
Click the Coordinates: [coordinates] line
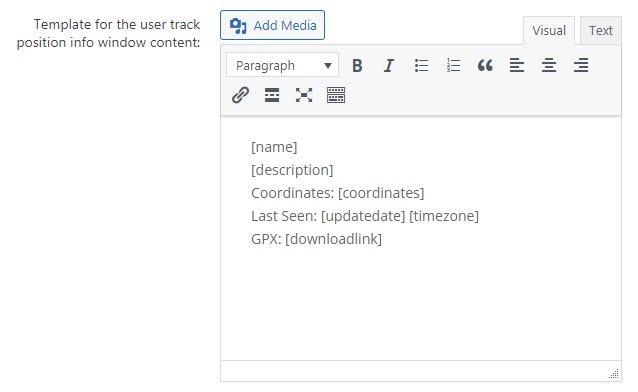point(338,193)
